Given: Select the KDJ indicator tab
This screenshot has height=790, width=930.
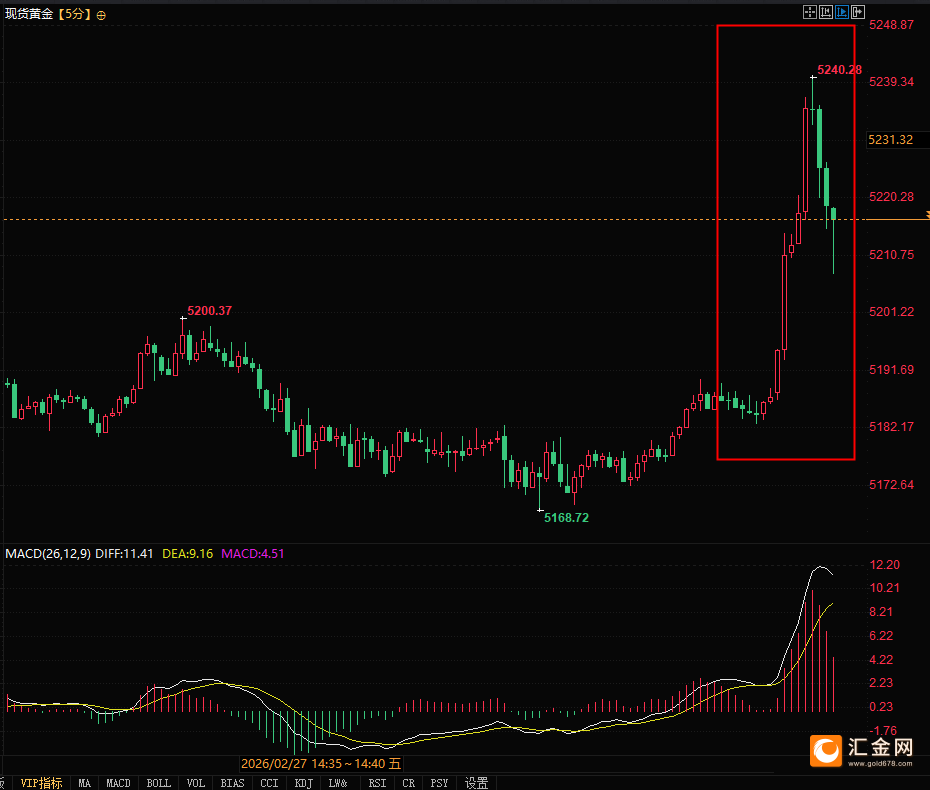Looking at the screenshot, I should (304, 783).
